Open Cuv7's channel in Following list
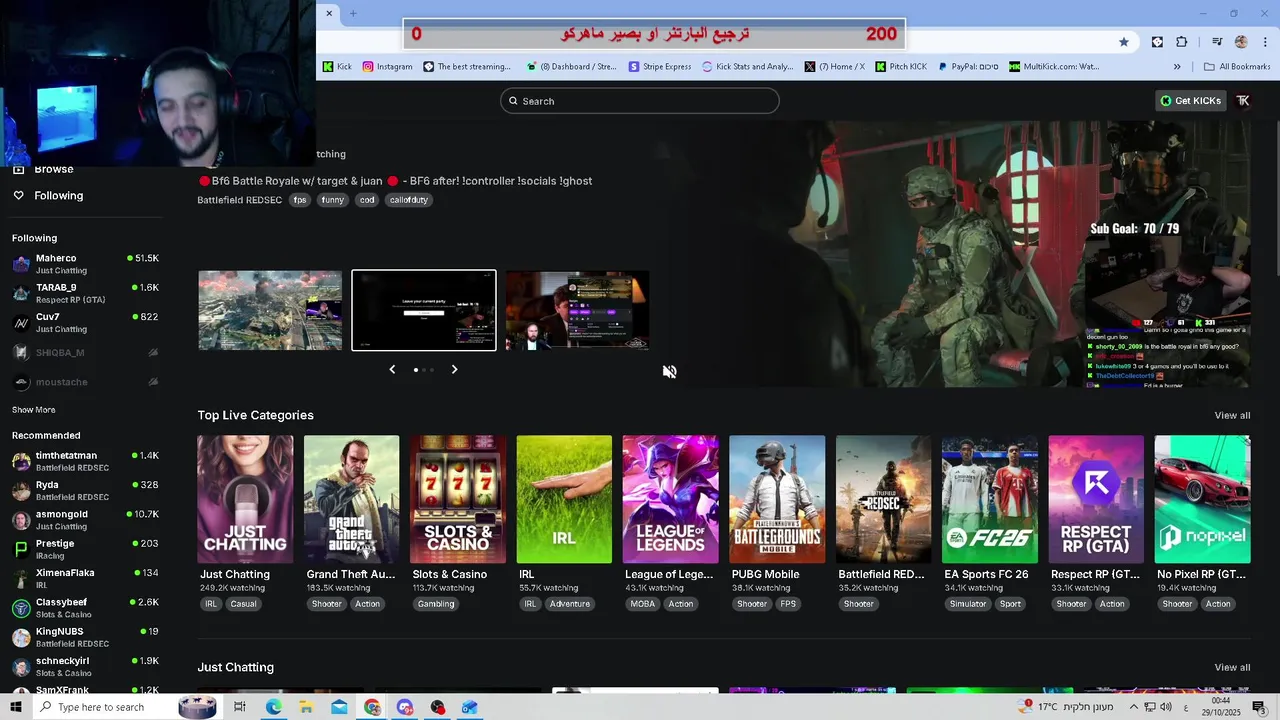The width and height of the screenshot is (1280, 720). point(85,322)
